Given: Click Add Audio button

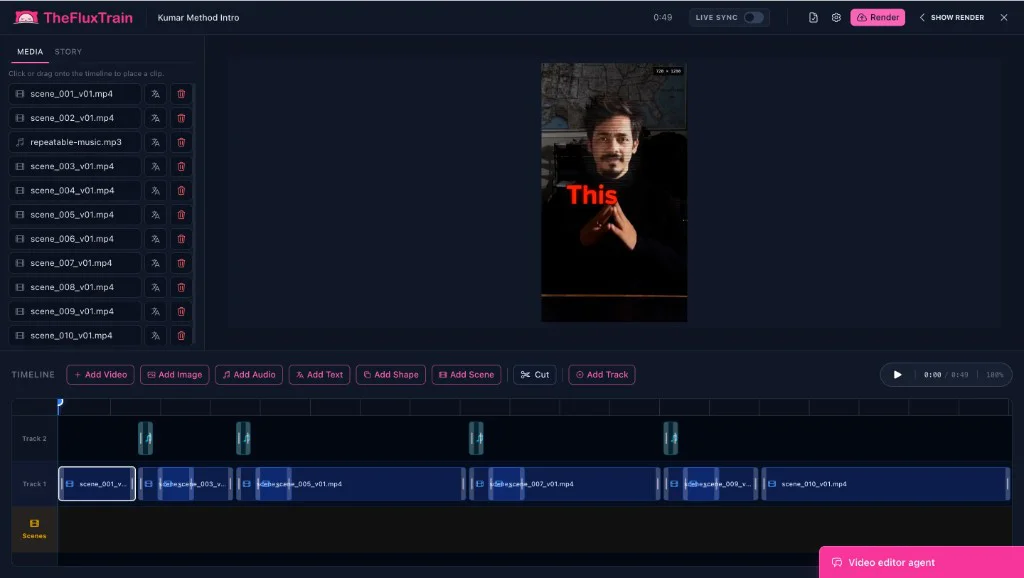Looking at the screenshot, I should tap(249, 375).
